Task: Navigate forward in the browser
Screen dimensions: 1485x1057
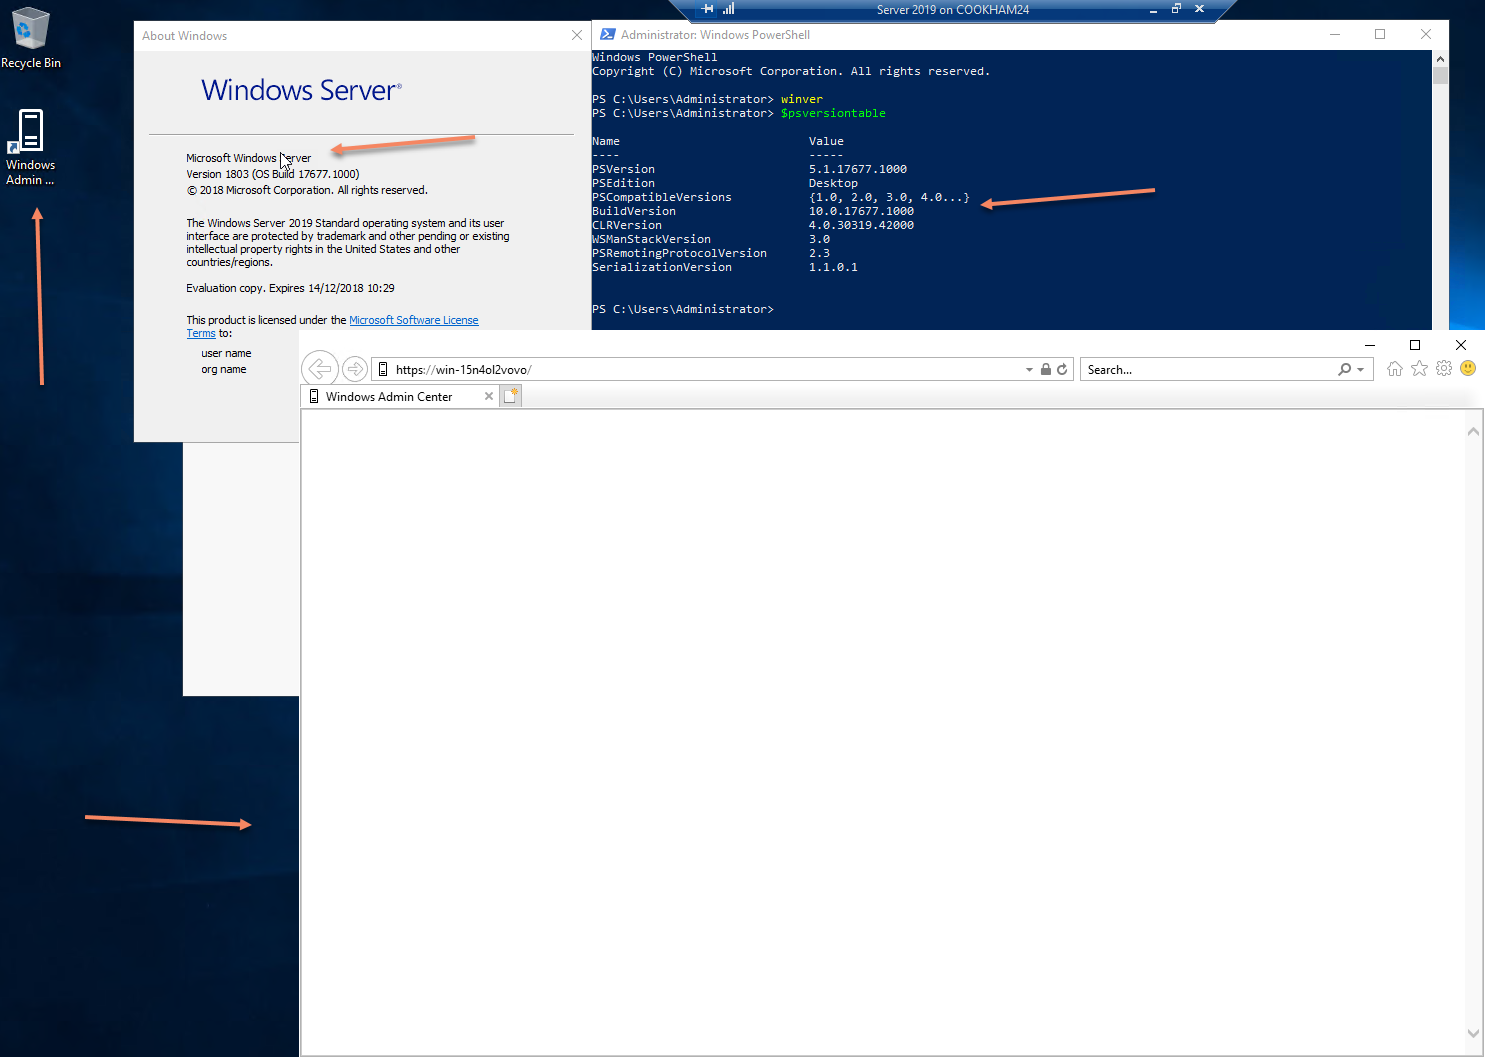Action: click(355, 368)
